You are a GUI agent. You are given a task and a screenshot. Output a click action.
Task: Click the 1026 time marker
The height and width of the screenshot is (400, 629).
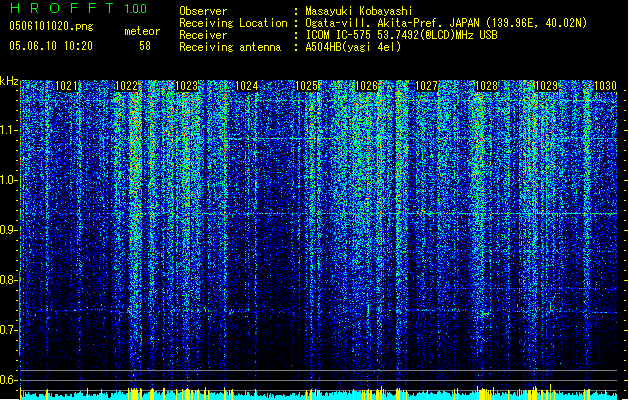367,86
